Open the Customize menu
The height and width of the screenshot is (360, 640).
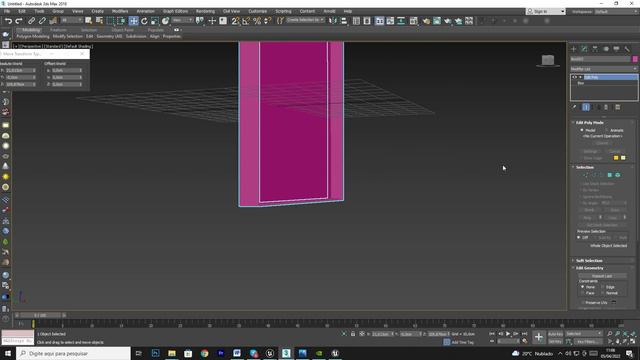pyautogui.click(x=258, y=11)
